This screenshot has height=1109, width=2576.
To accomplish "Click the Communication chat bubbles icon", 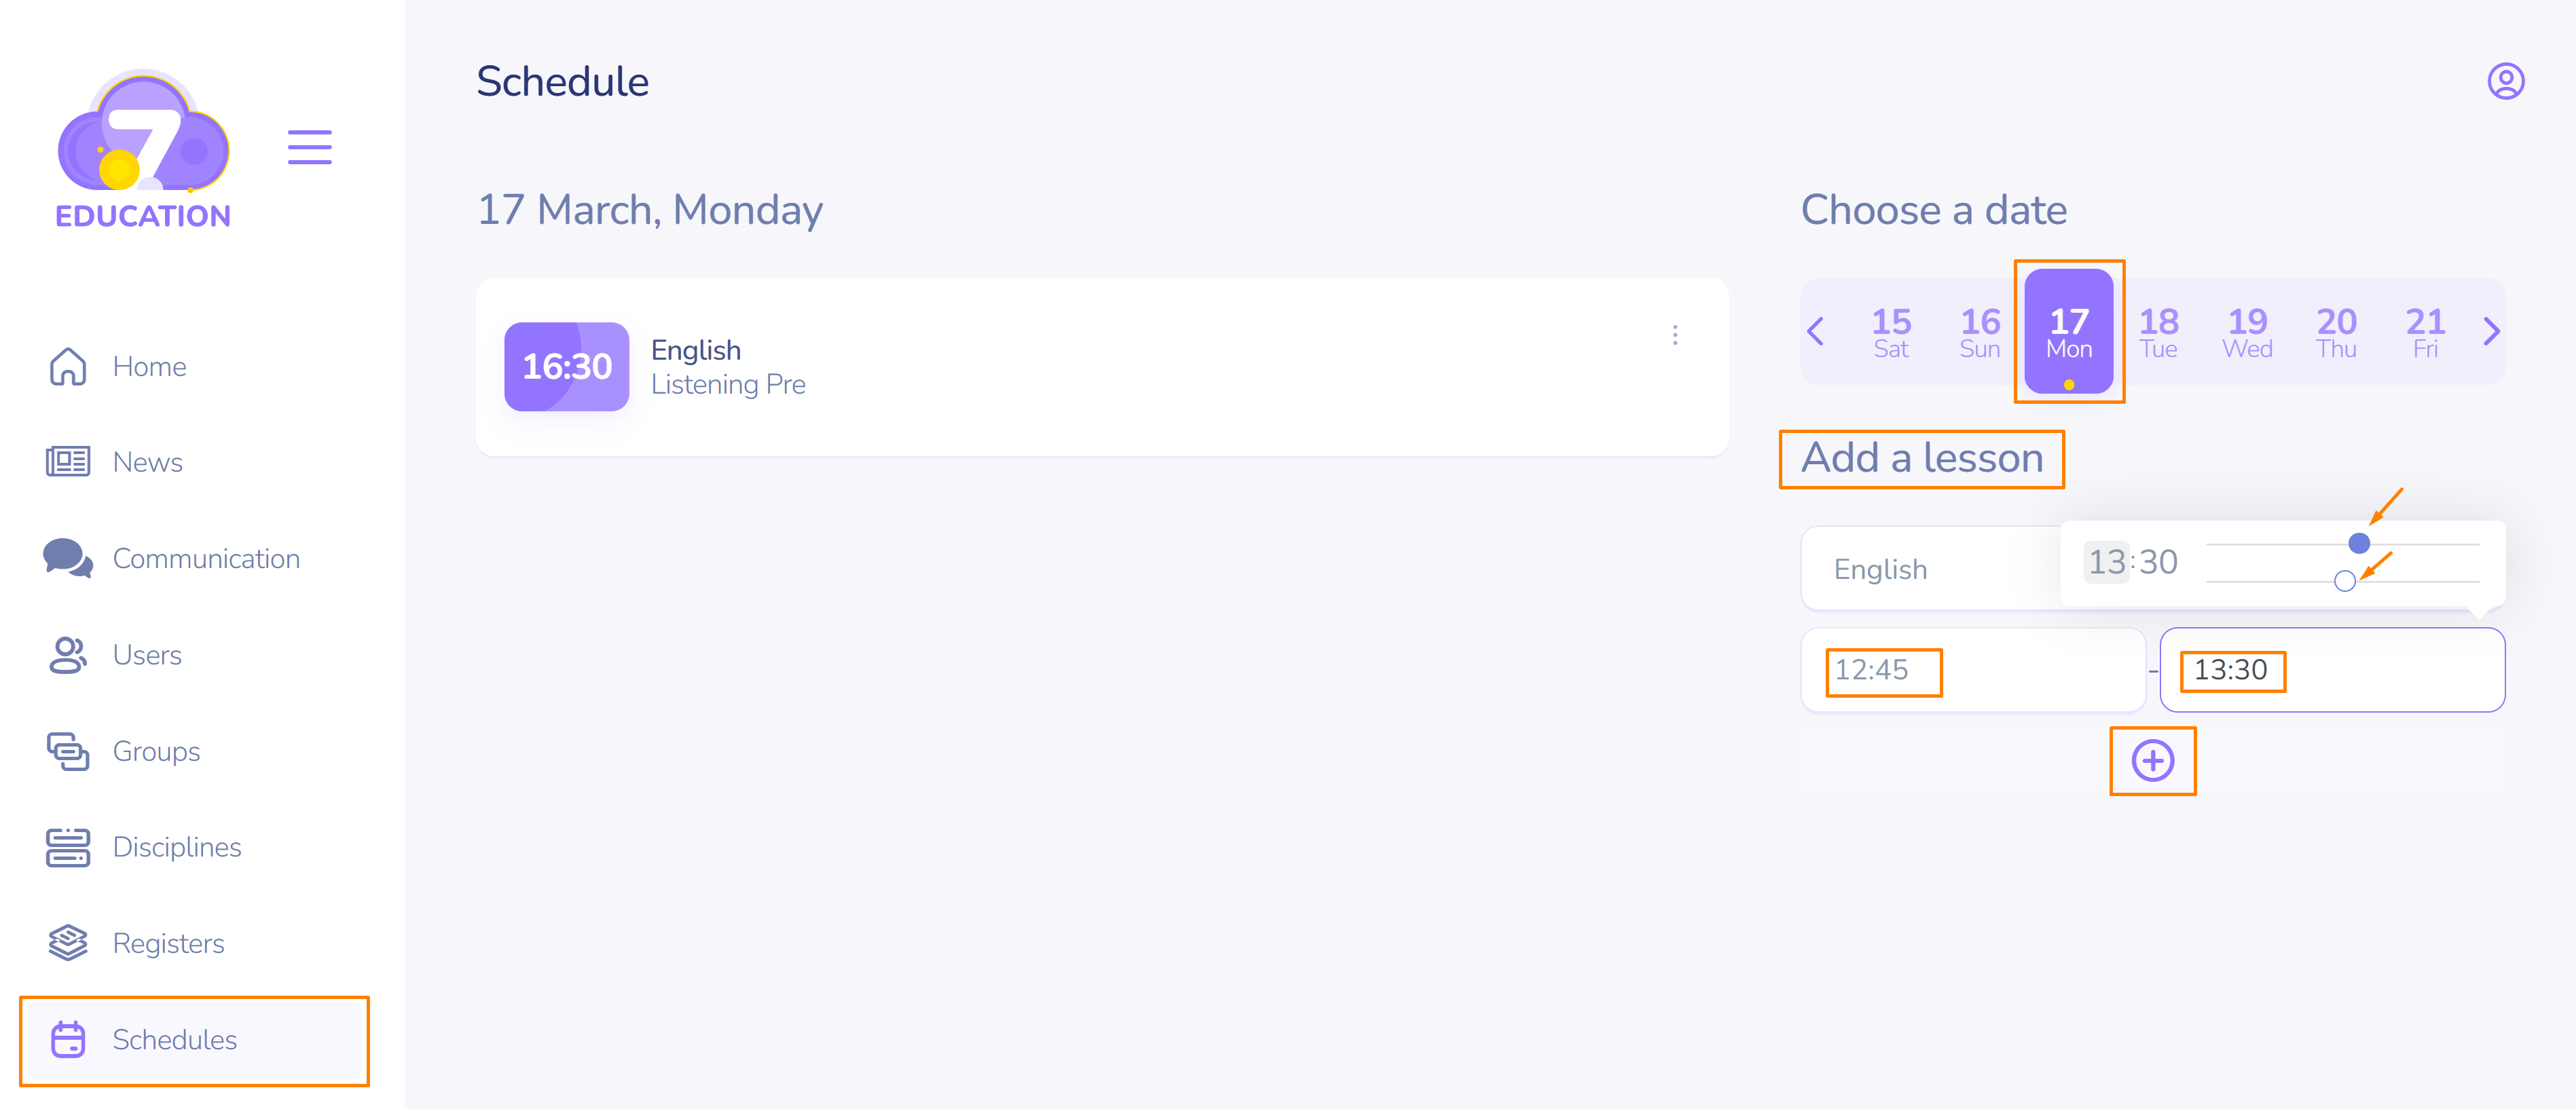I will [68, 558].
